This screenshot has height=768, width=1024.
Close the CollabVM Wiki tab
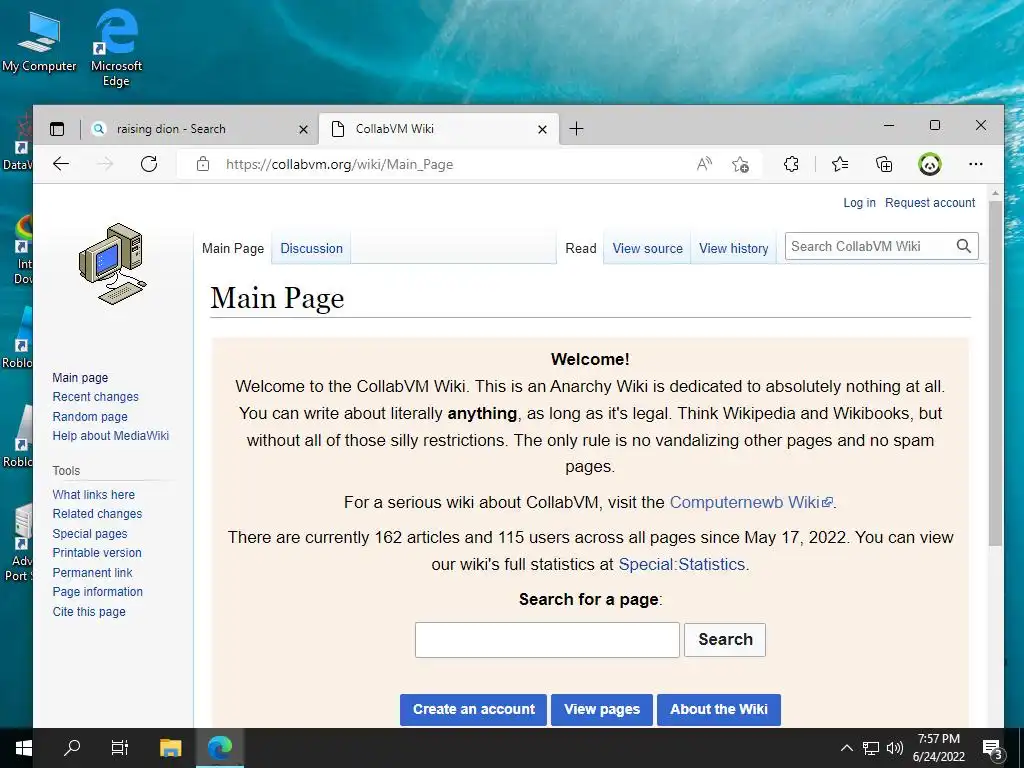pyautogui.click(x=542, y=129)
